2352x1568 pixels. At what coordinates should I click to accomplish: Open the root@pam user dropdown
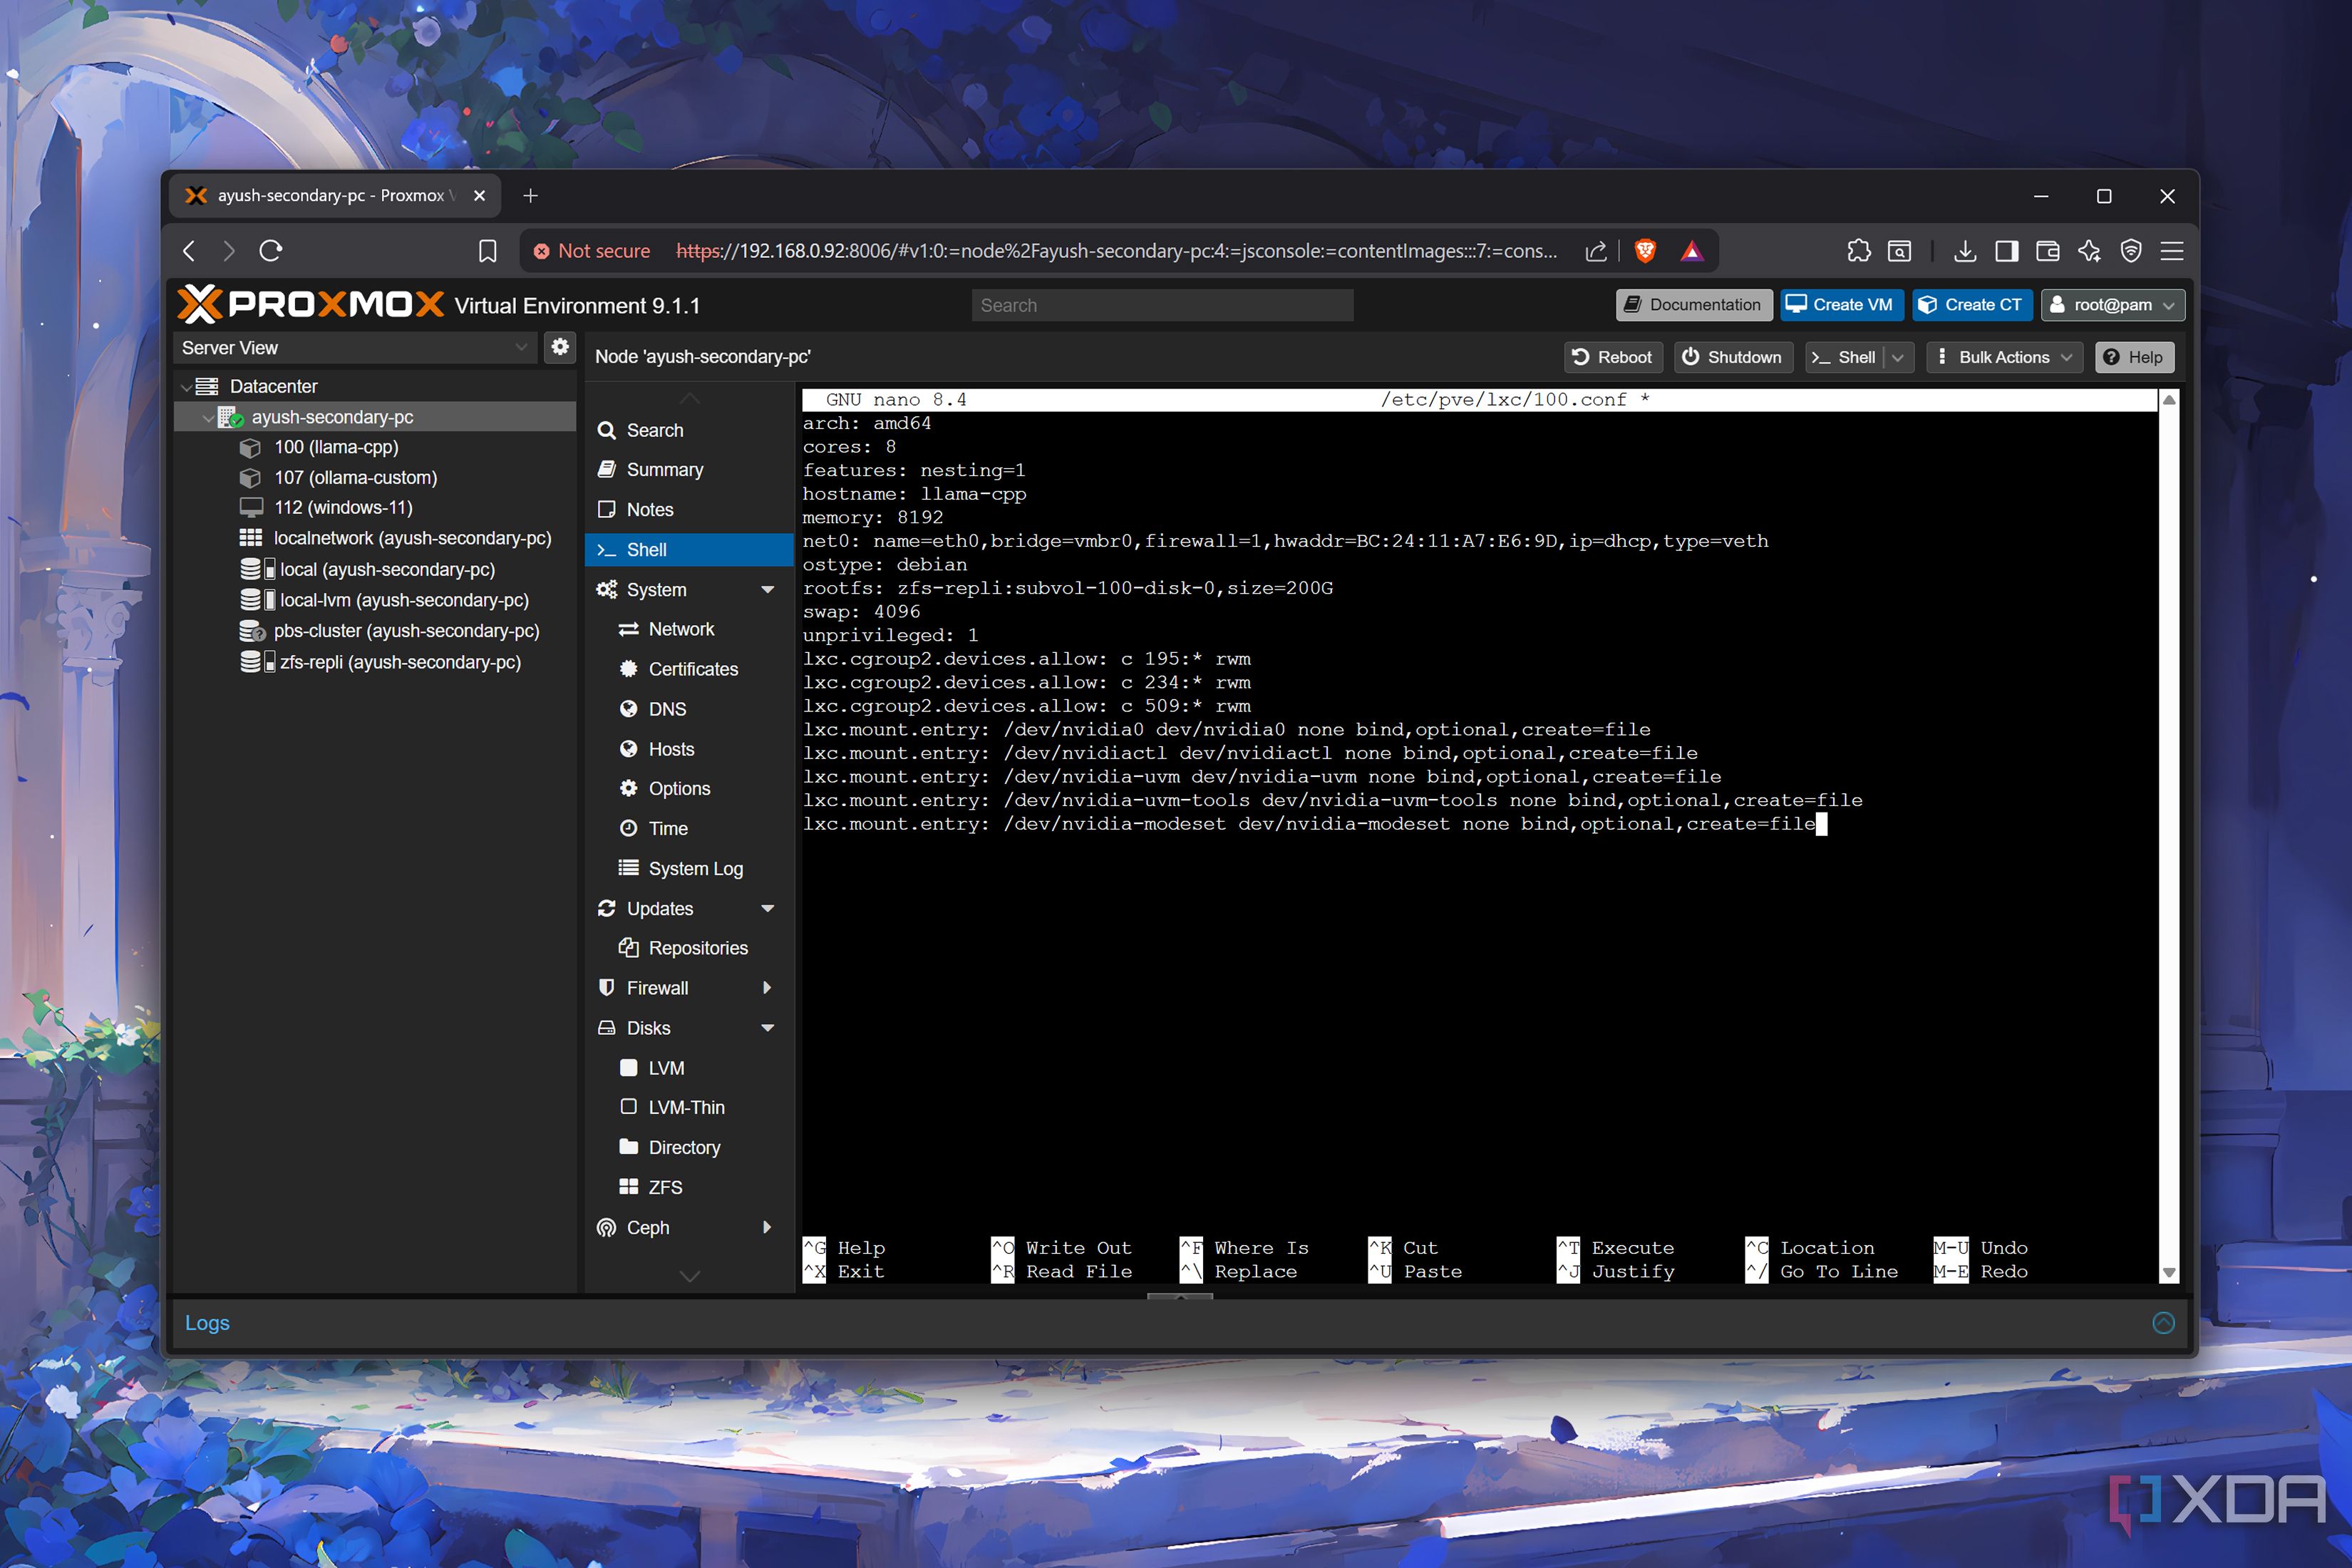(x=2112, y=305)
